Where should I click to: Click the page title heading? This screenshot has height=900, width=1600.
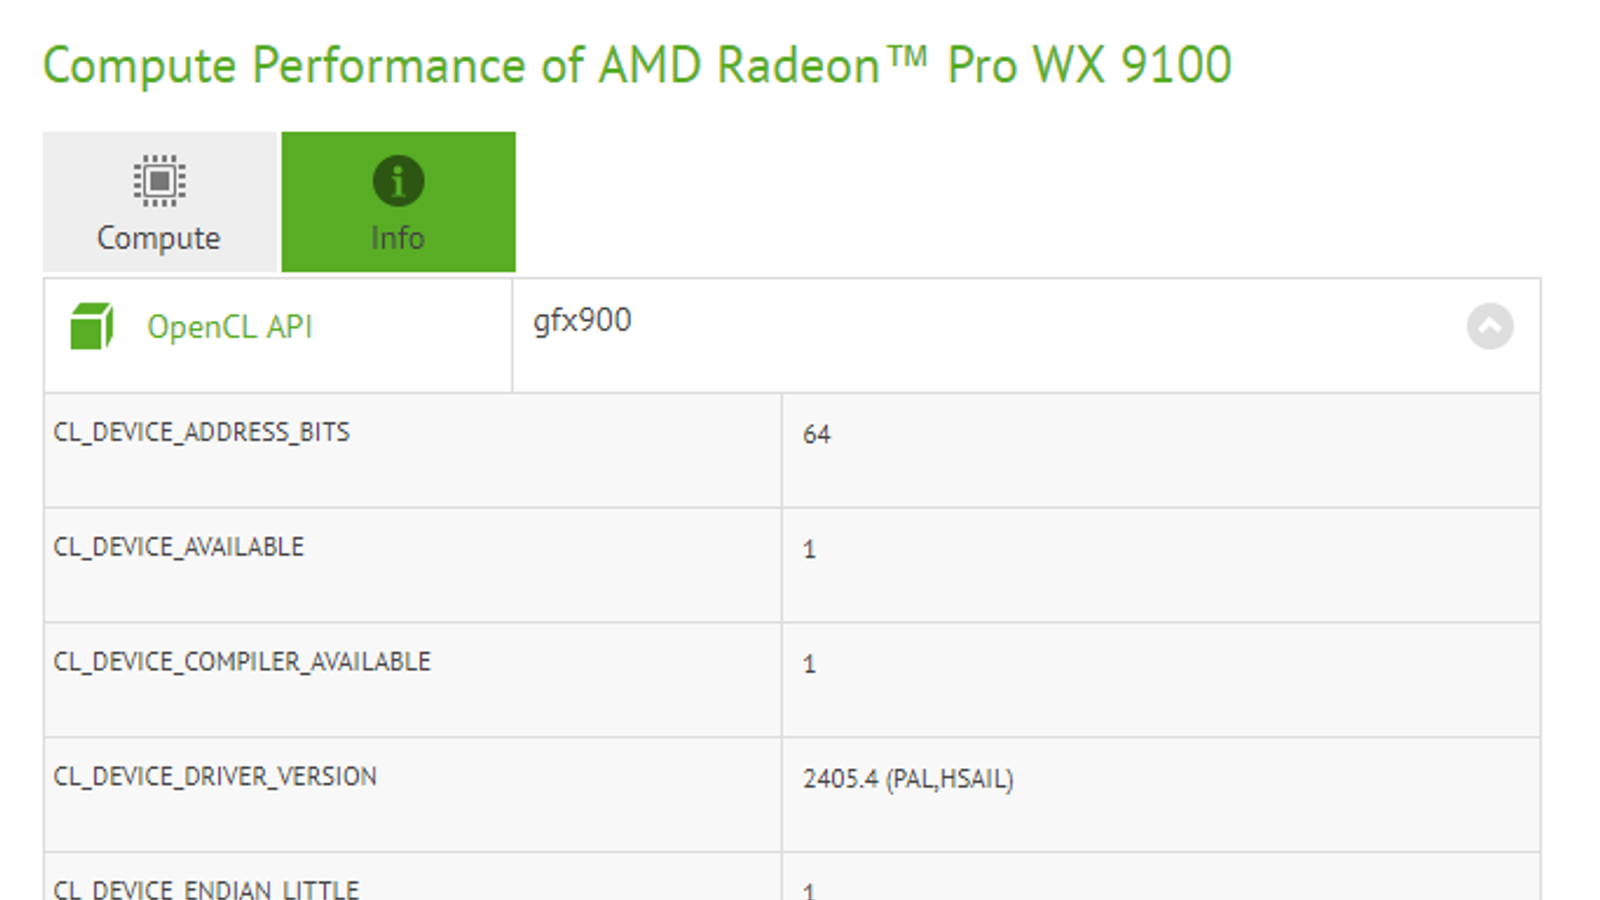(637, 66)
